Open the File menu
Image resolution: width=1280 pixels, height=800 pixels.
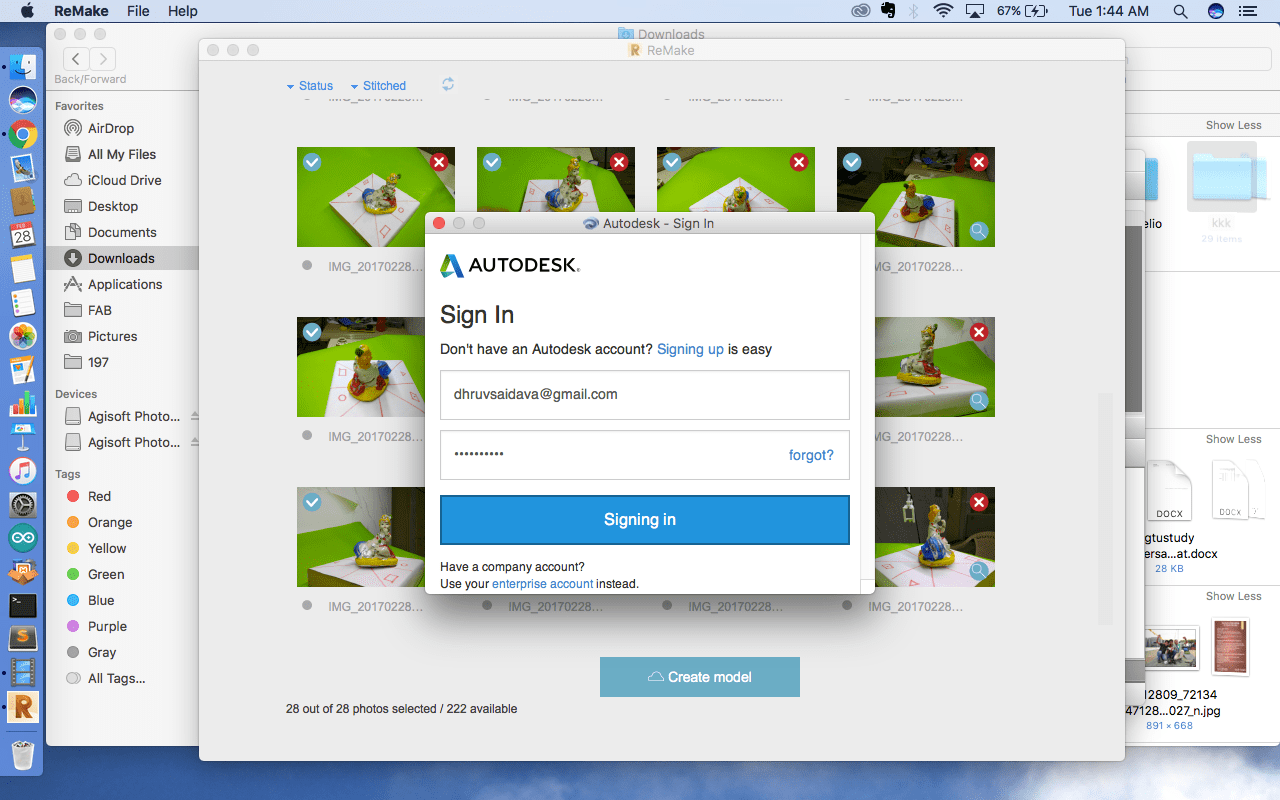click(138, 11)
